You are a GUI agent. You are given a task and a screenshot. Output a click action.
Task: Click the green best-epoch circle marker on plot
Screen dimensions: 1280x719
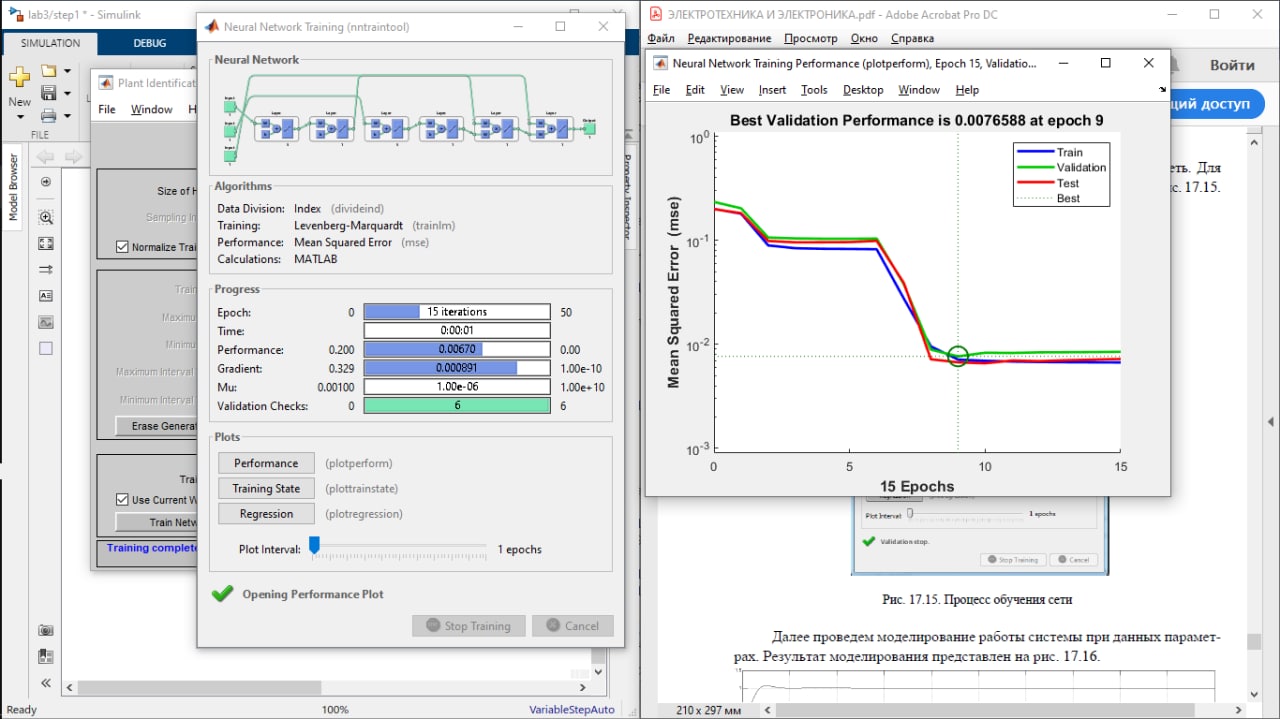(958, 356)
